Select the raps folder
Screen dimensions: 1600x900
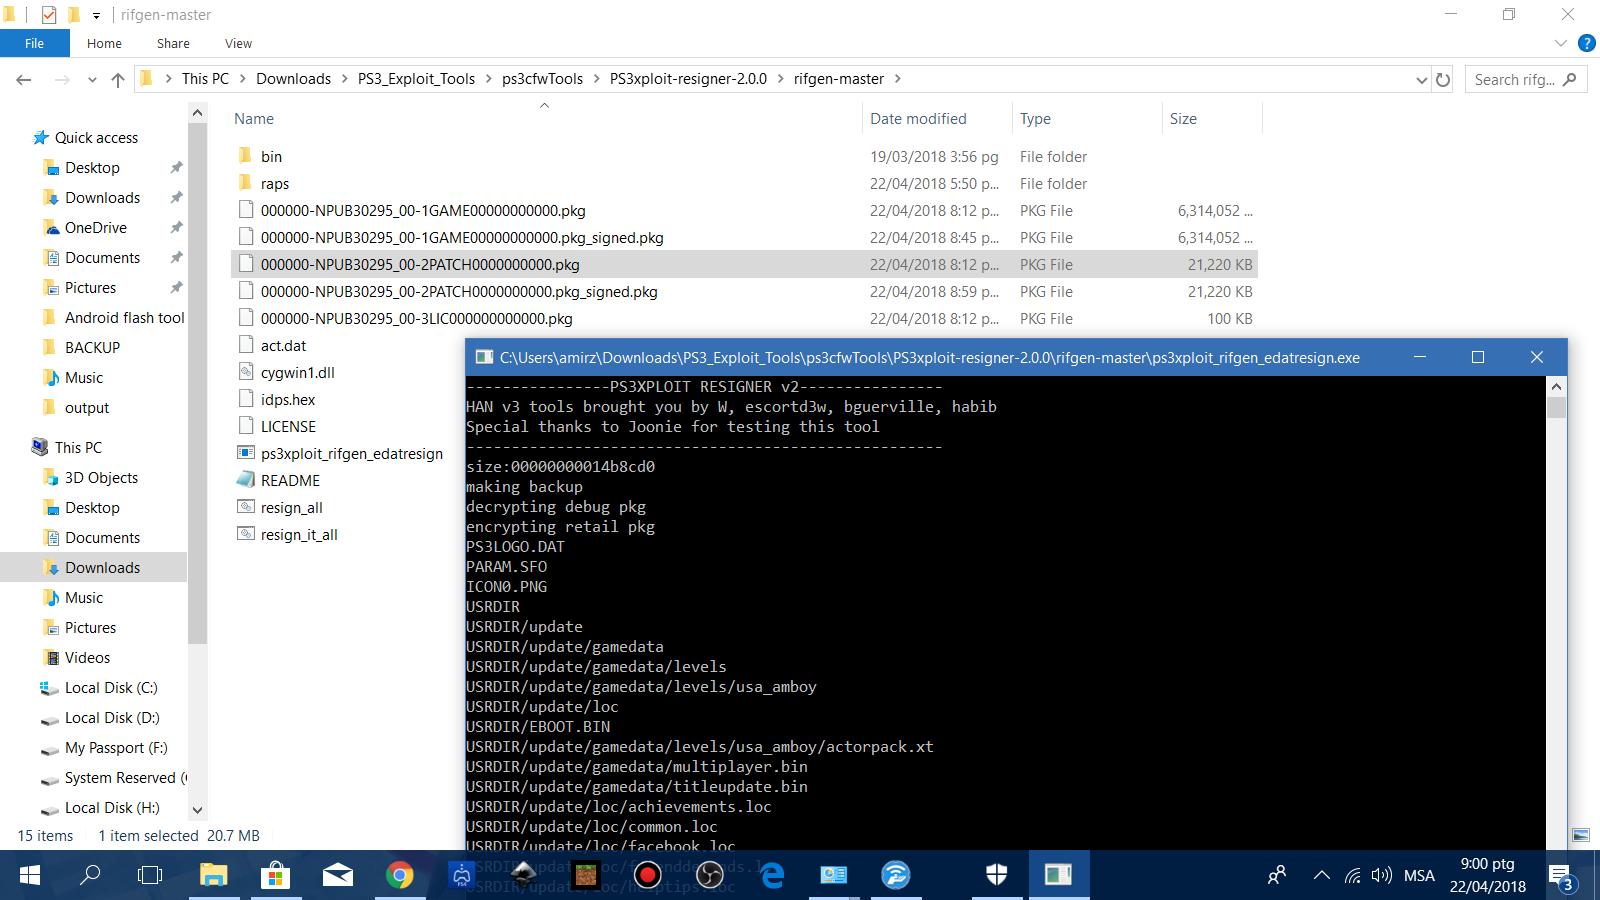coord(274,184)
